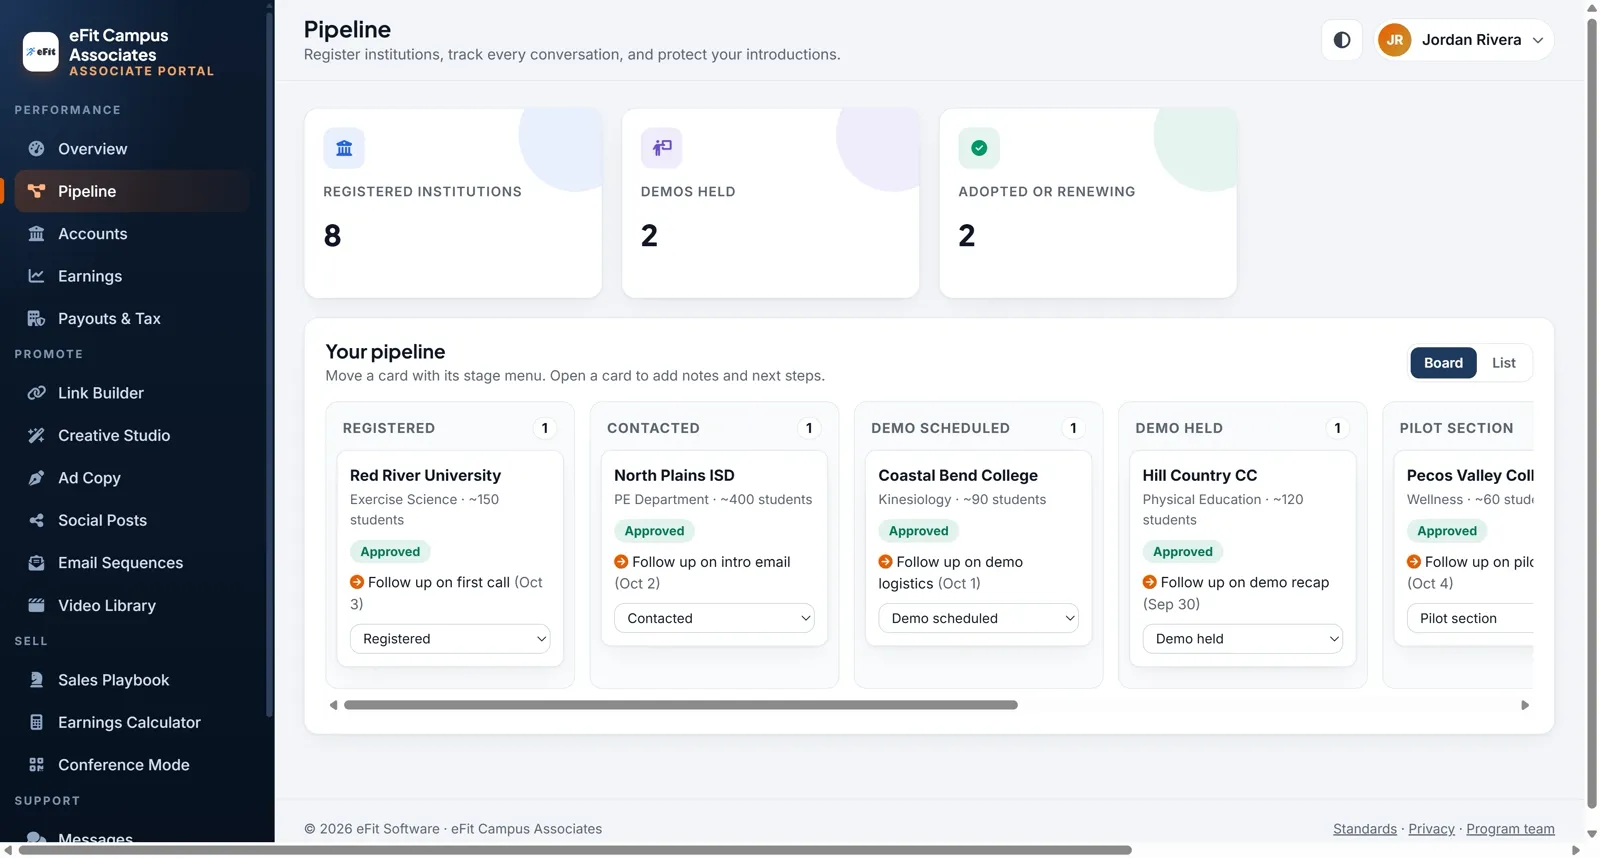
Task: Open Coastal Bend College stage dropdown
Action: (x=978, y=618)
